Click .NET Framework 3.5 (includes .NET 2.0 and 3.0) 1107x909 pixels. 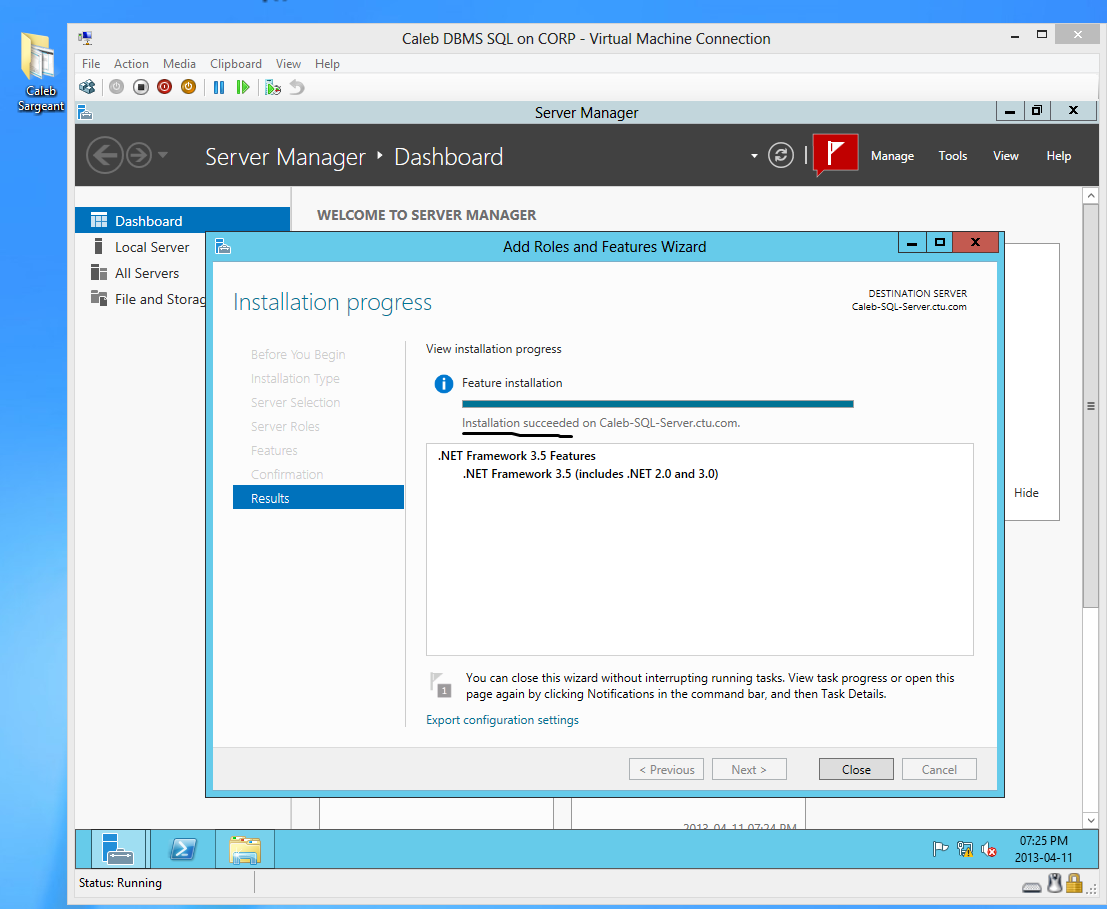click(x=590, y=474)
